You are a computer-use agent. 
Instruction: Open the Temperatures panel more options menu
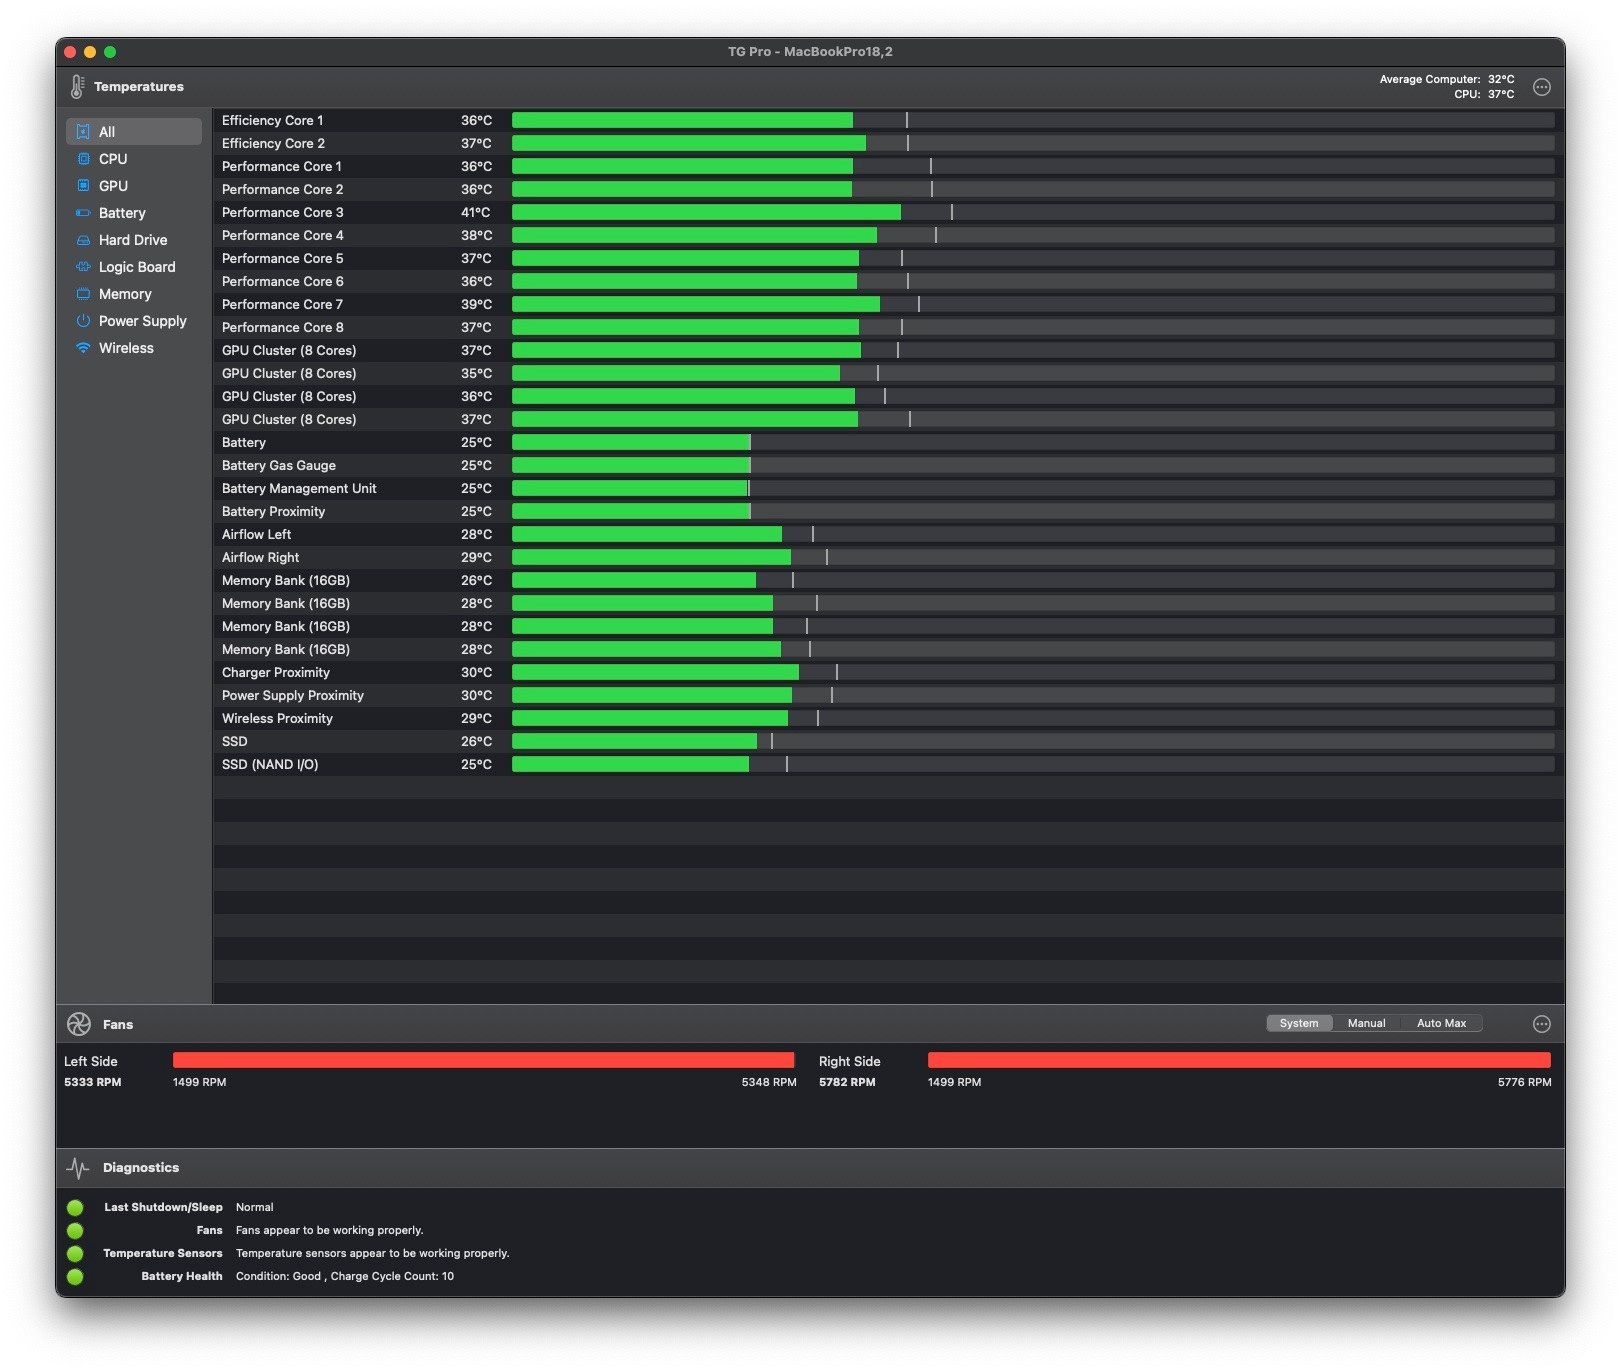pos(1542,87)
